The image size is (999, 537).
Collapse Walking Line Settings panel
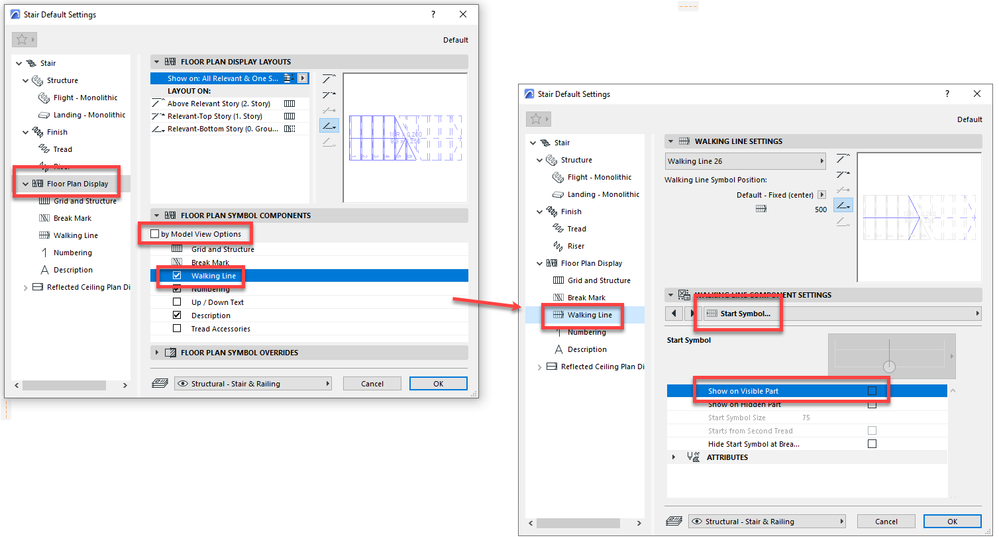point(670,141)
